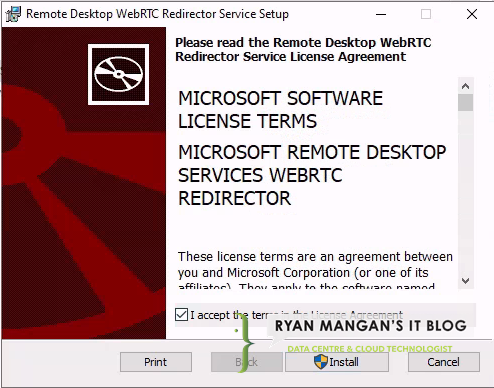494x388 pixels.
Task: Close the setup dialog with X
Action: (x=472, y=14)
